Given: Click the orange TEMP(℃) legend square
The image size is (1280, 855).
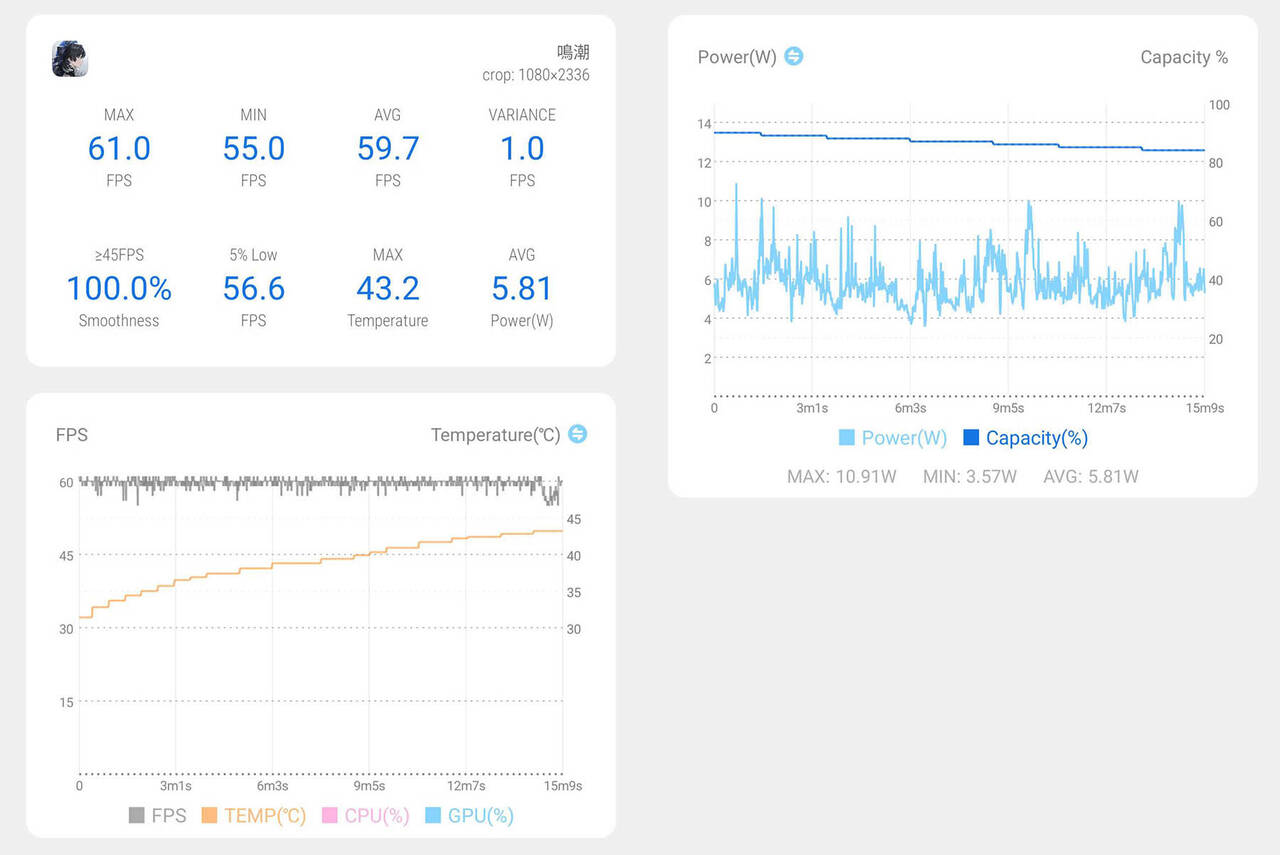Looking at the screenshot, I should click(210, 816).
